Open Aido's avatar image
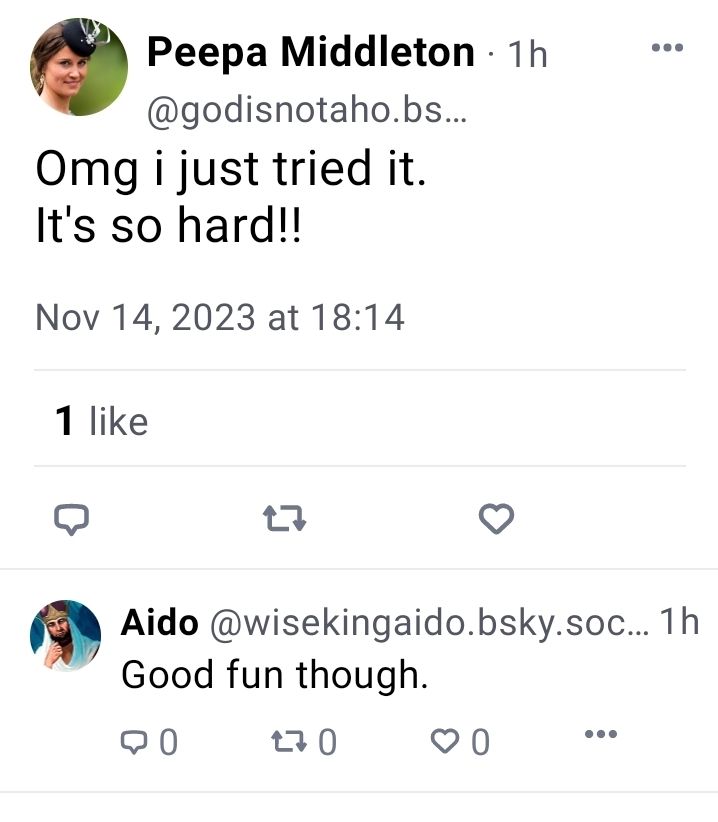Image resolution: width=718 pixels, height=822 pixels. 66,635
